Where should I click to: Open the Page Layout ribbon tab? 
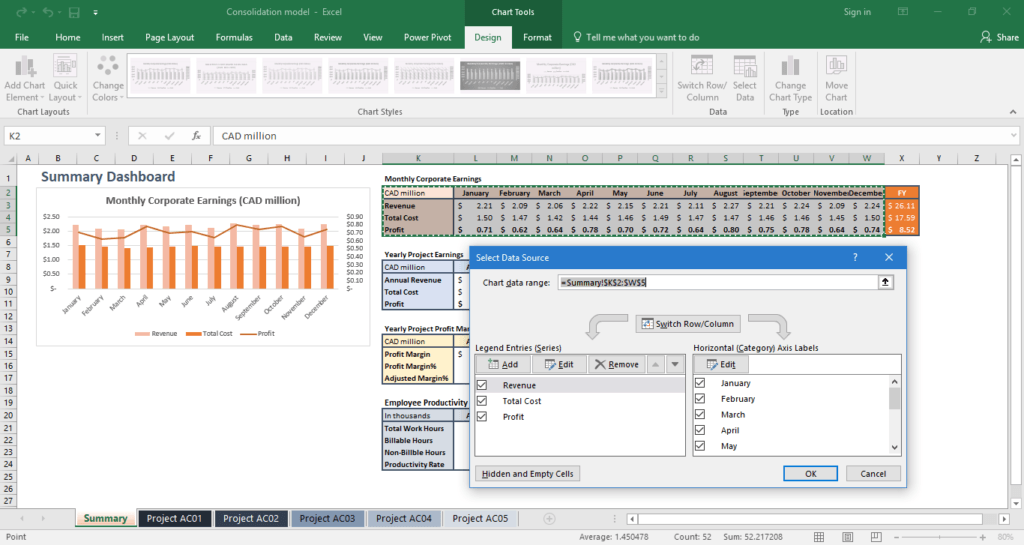169,37
